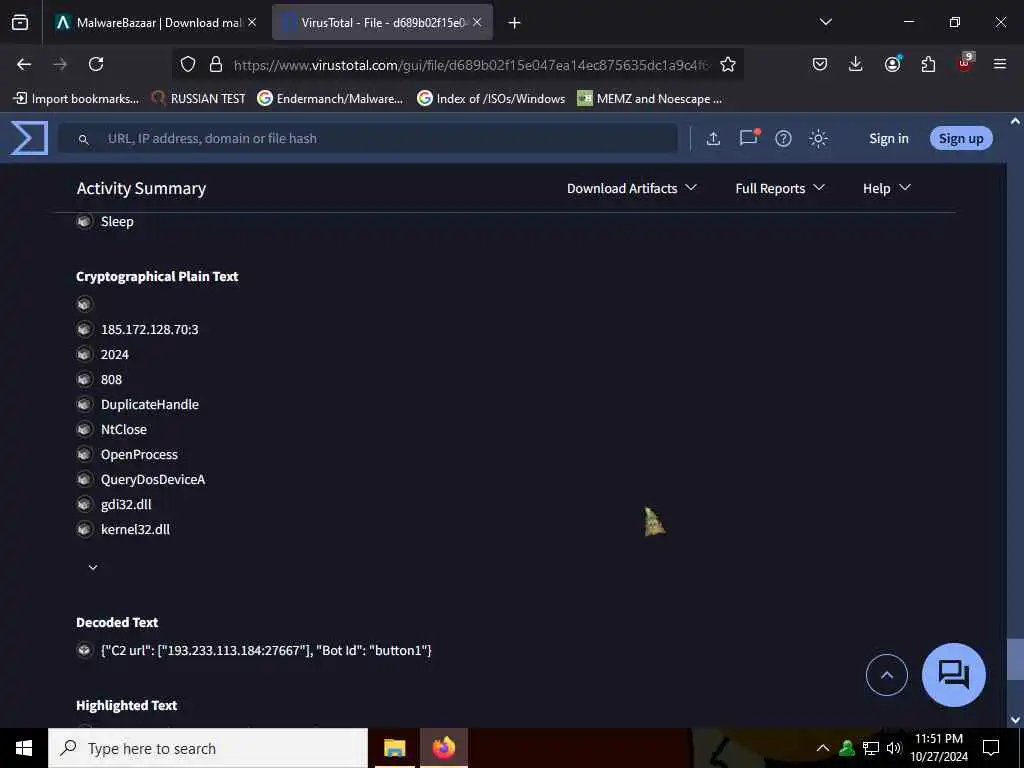Click the site padlock icon
Image resolution: width=1024 pixels, height=768 pixels.
[x=216, y=64]
